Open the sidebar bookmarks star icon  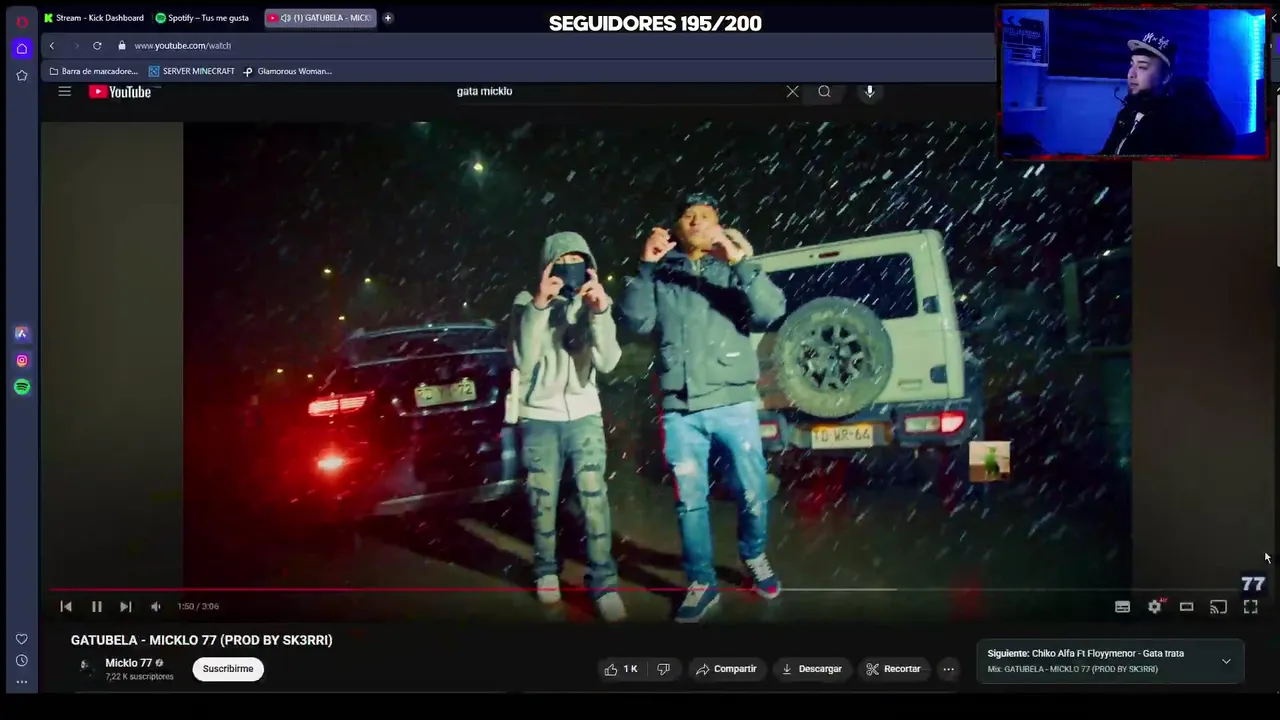click(21, 75)
